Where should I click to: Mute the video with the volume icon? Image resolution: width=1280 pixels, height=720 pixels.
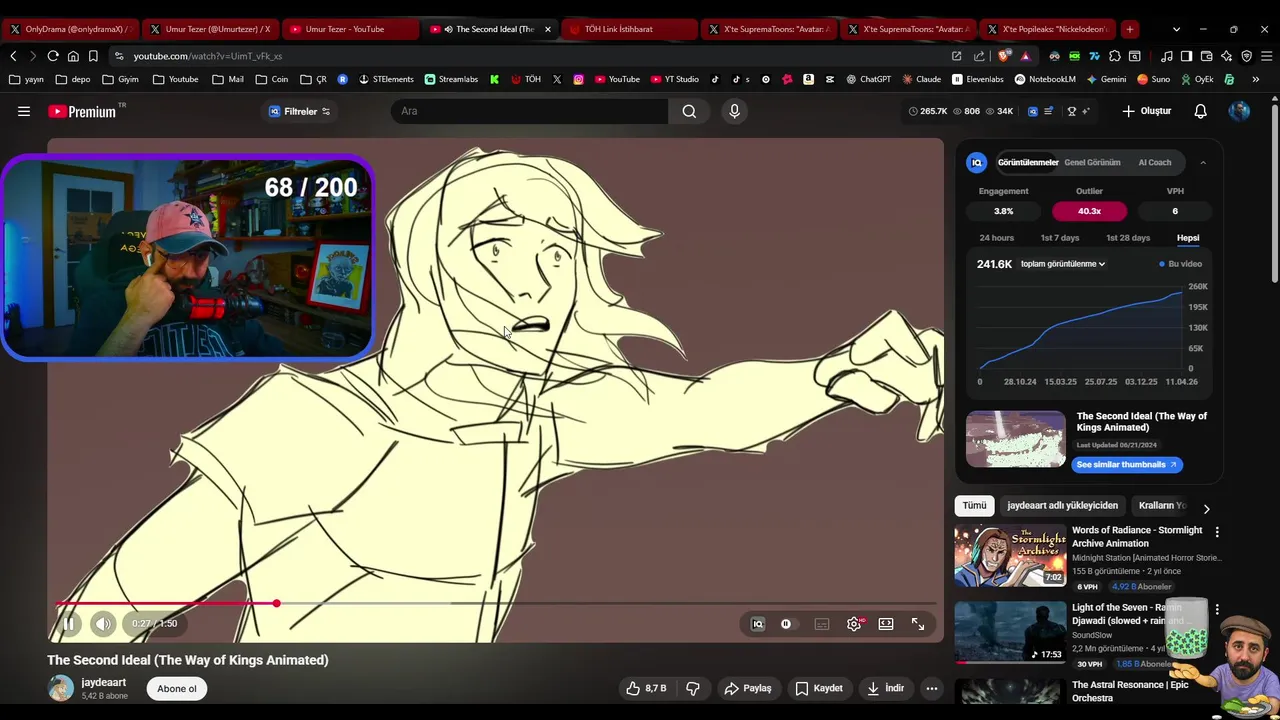pyautogui.click(x=104, y=624)
